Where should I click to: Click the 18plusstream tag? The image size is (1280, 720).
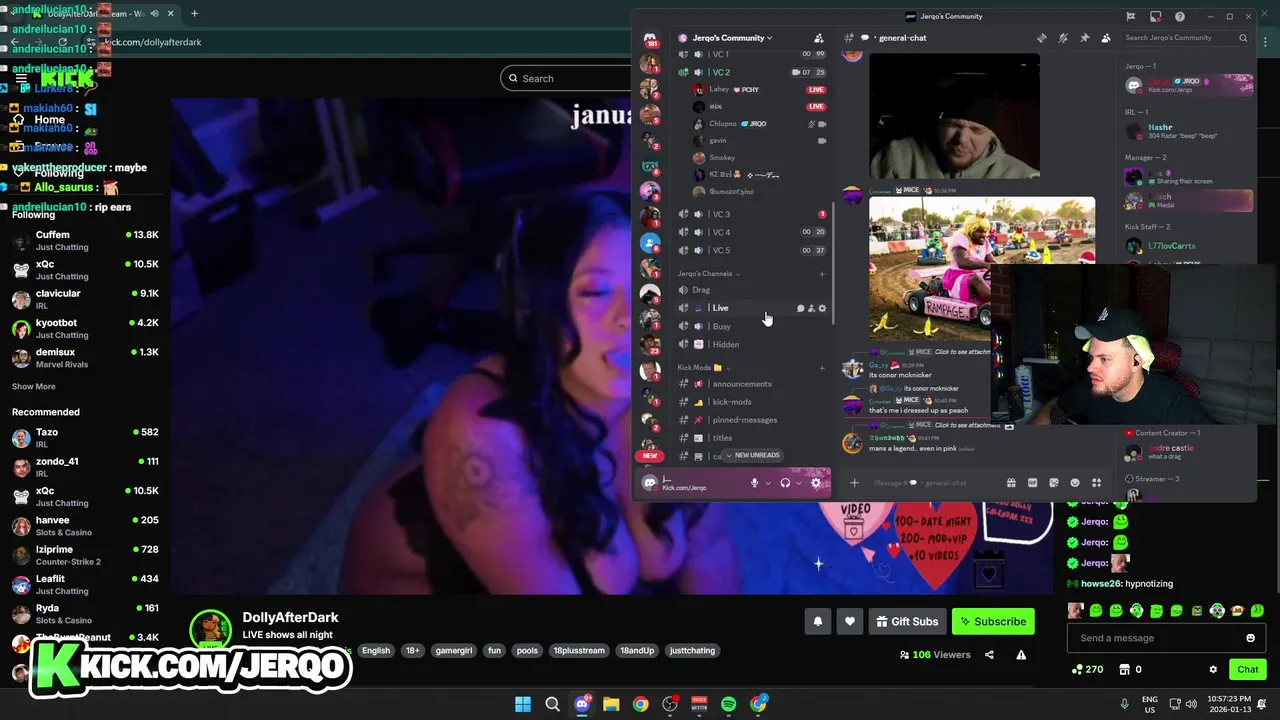579,651
